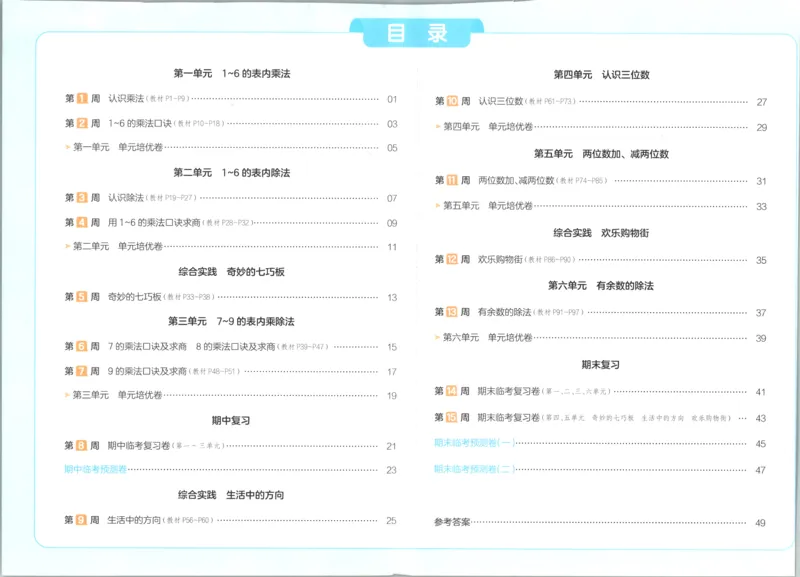Select entry 用1~6的乘法口诀求商
Viewport: 800px width, 577px height.
tap(154, 222)
